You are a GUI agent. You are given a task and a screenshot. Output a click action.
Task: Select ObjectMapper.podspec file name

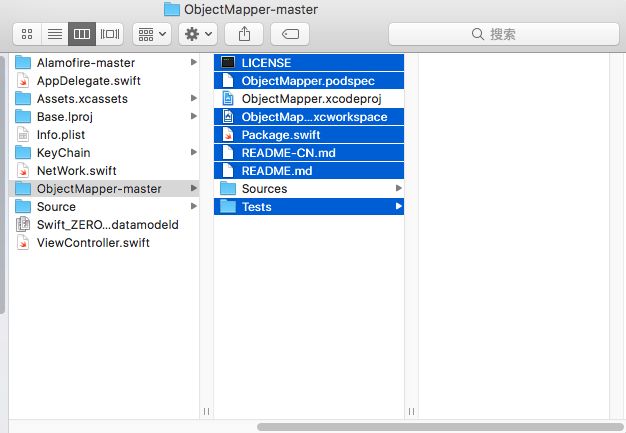308,81
